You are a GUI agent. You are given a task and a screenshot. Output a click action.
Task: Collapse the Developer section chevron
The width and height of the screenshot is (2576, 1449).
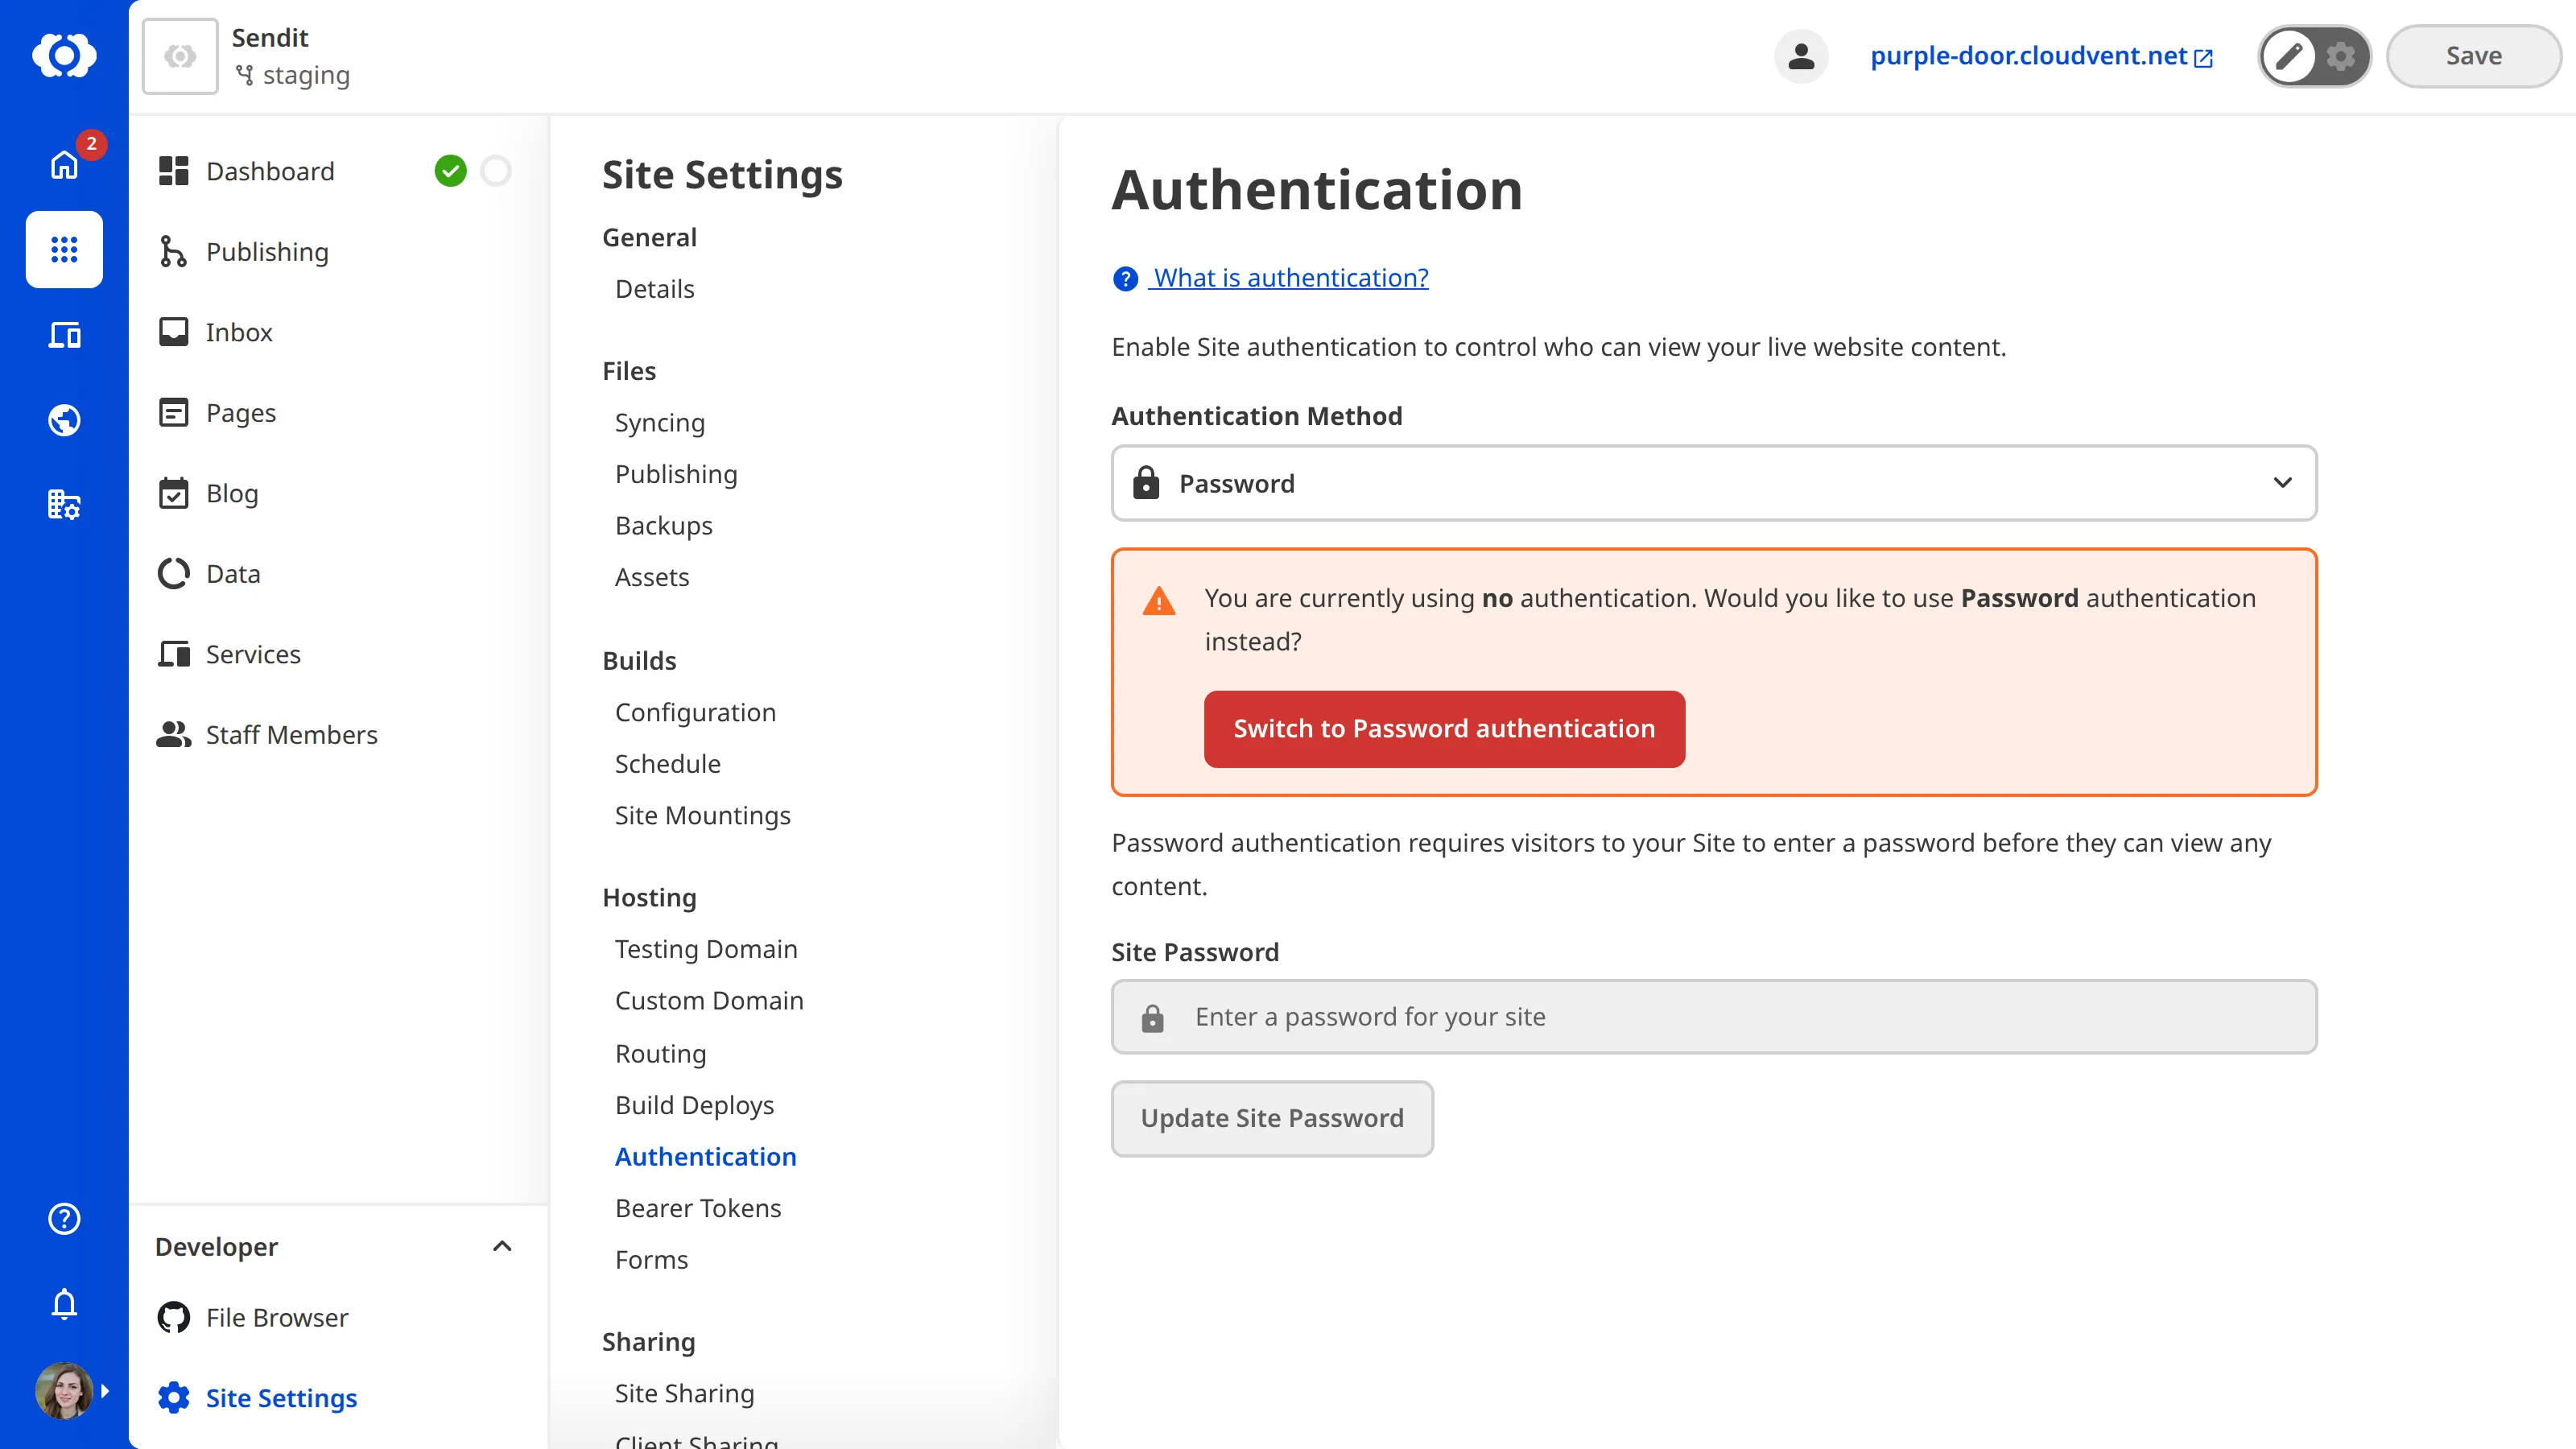pos(502,1246)
